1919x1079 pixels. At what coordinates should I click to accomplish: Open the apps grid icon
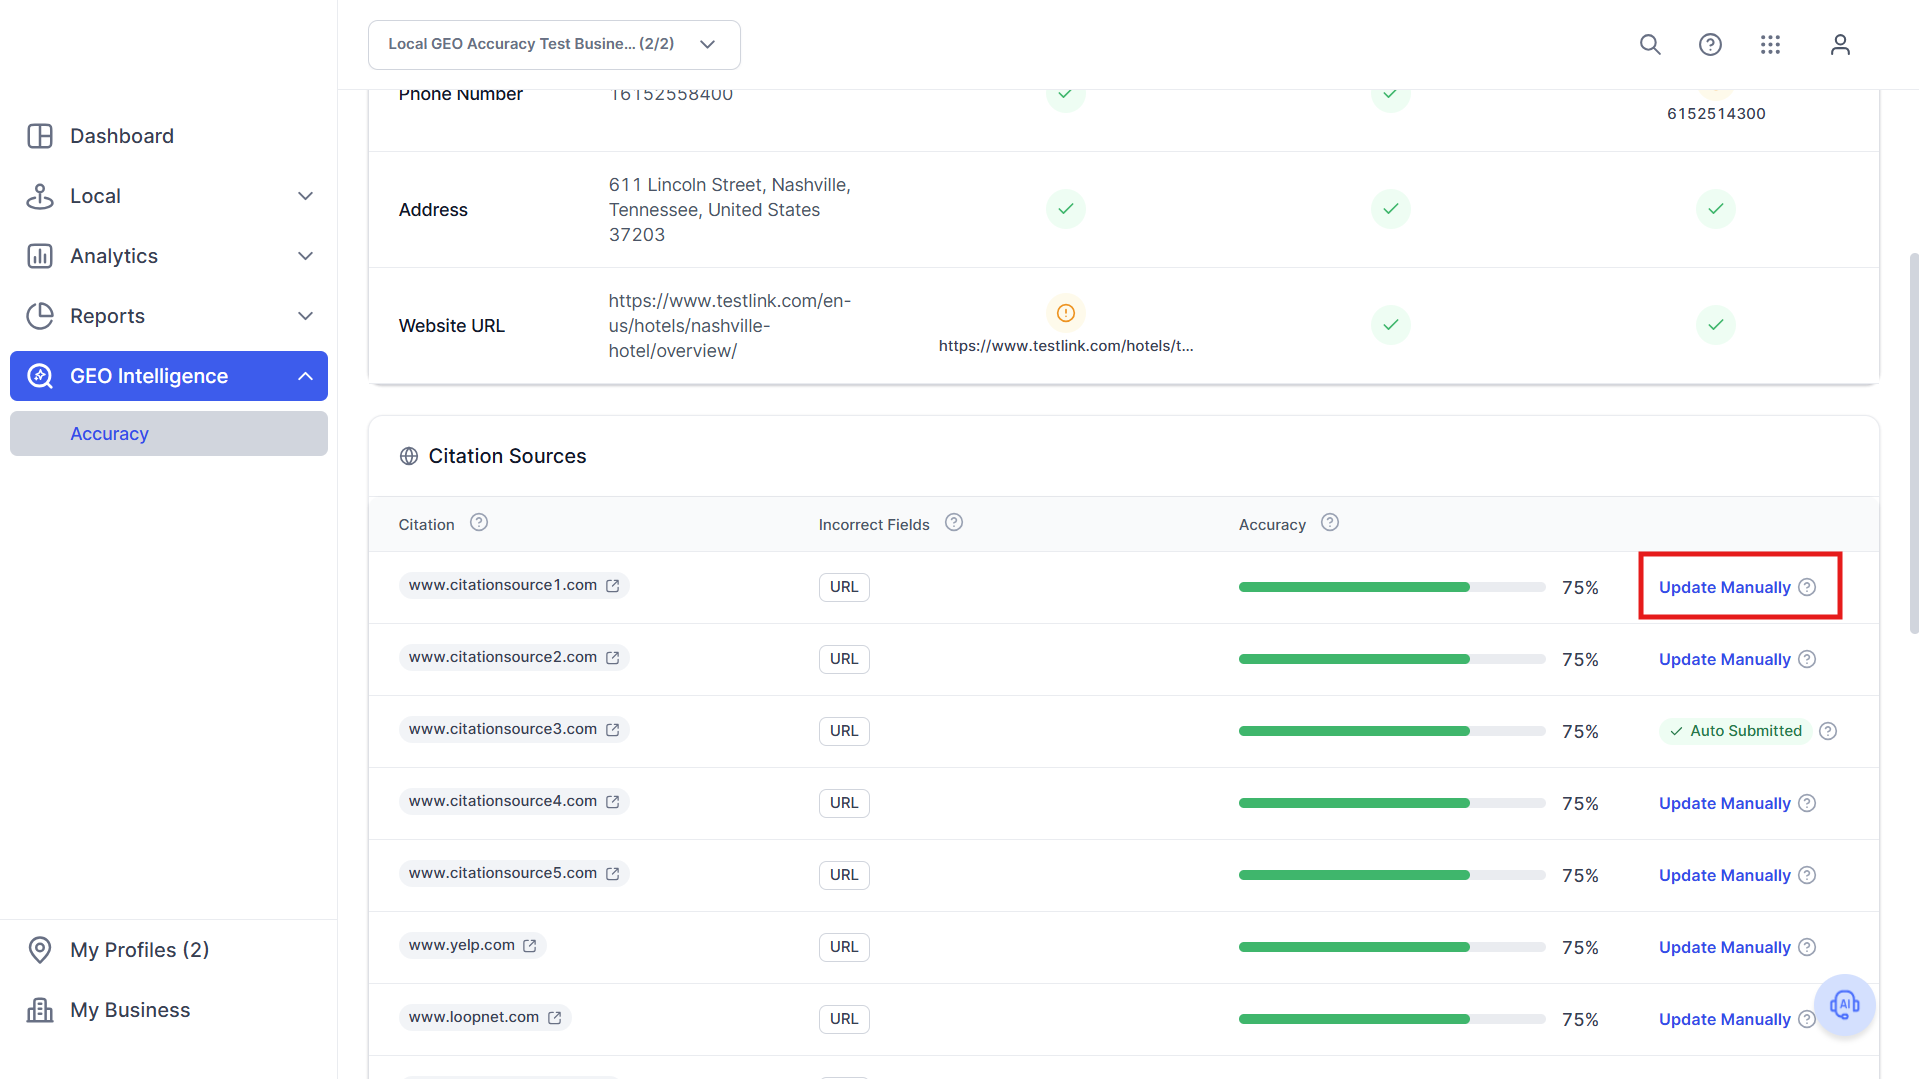(x=1770, y=45)
